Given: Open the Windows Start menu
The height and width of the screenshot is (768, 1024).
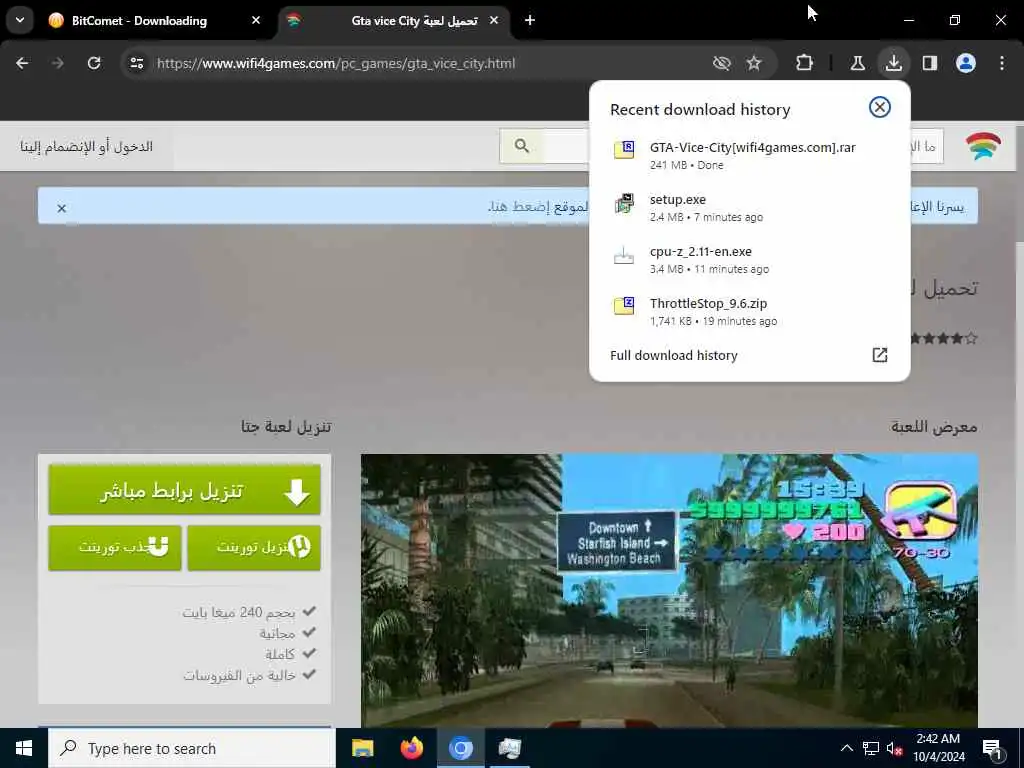Looking at the screenshot, I should tap(24, 748).
